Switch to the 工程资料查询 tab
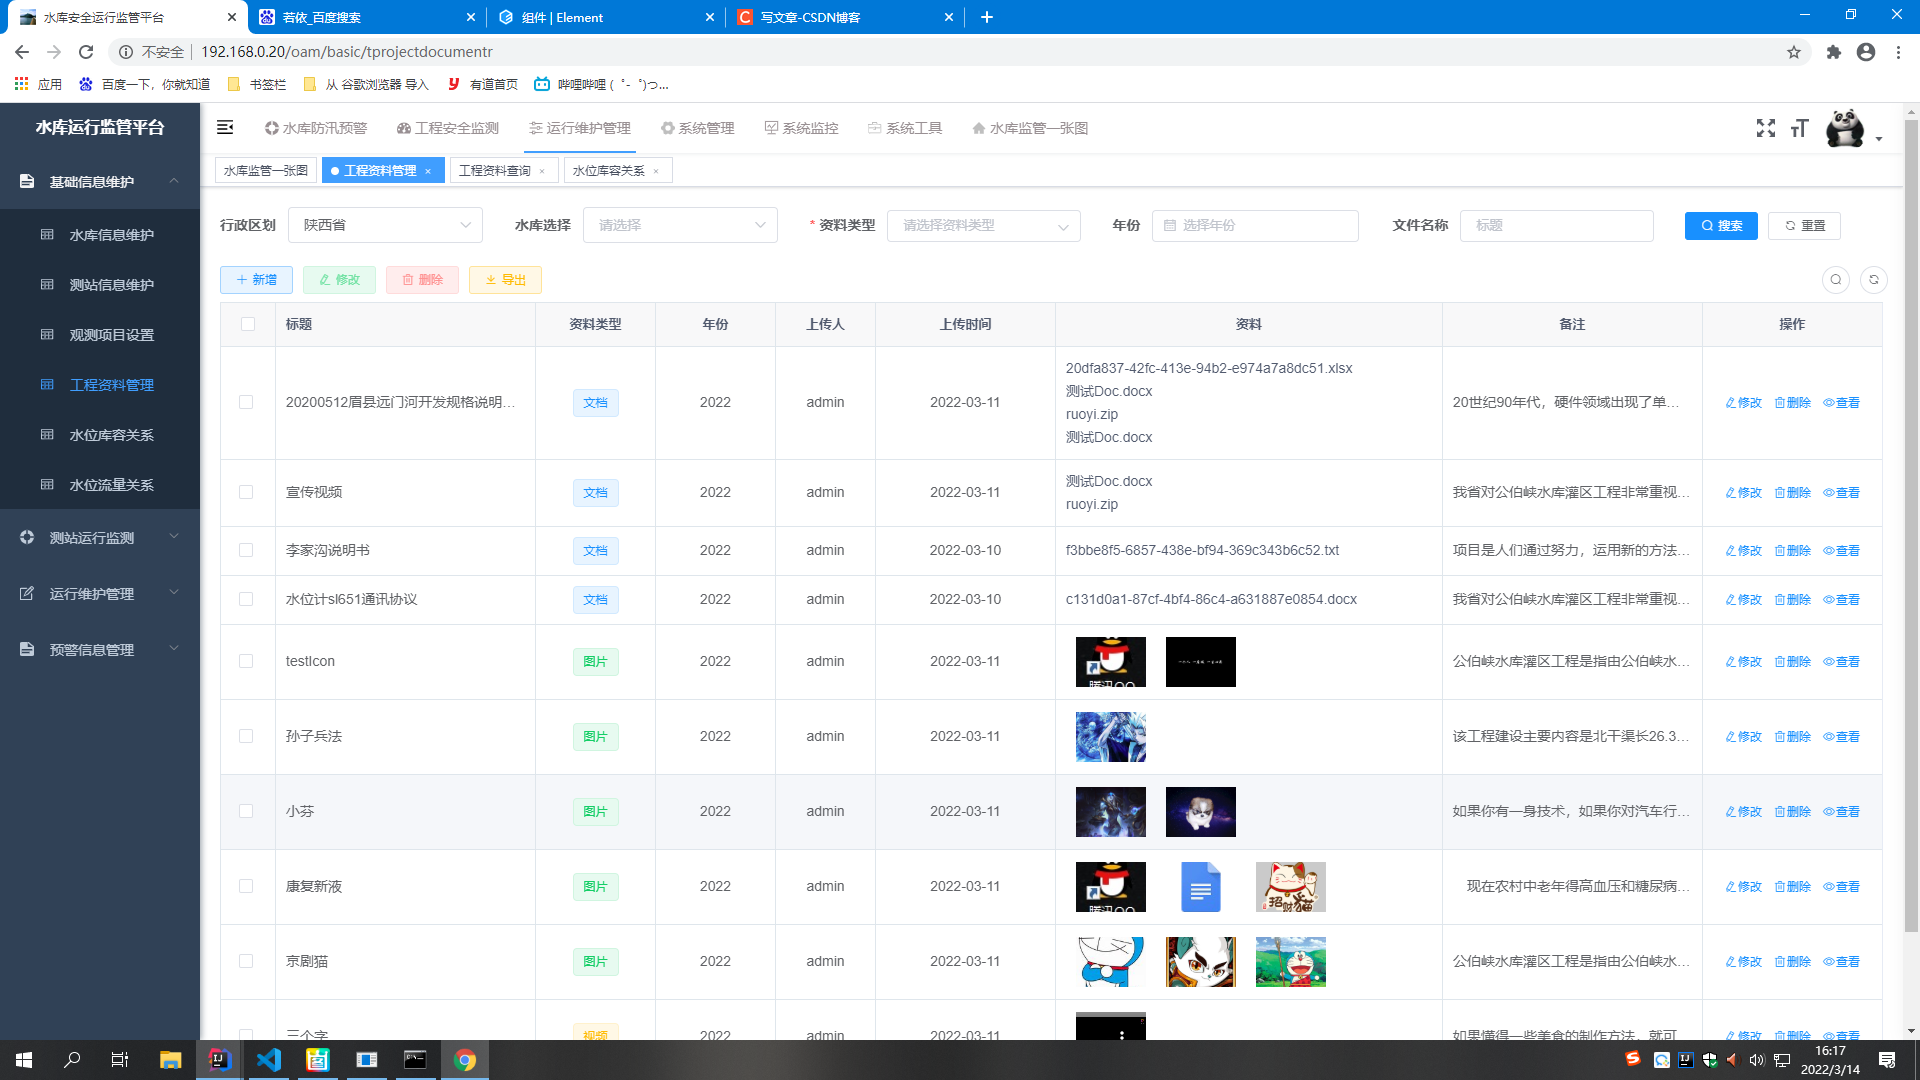Screen dimensions: 1920x1080 point(496,170)
